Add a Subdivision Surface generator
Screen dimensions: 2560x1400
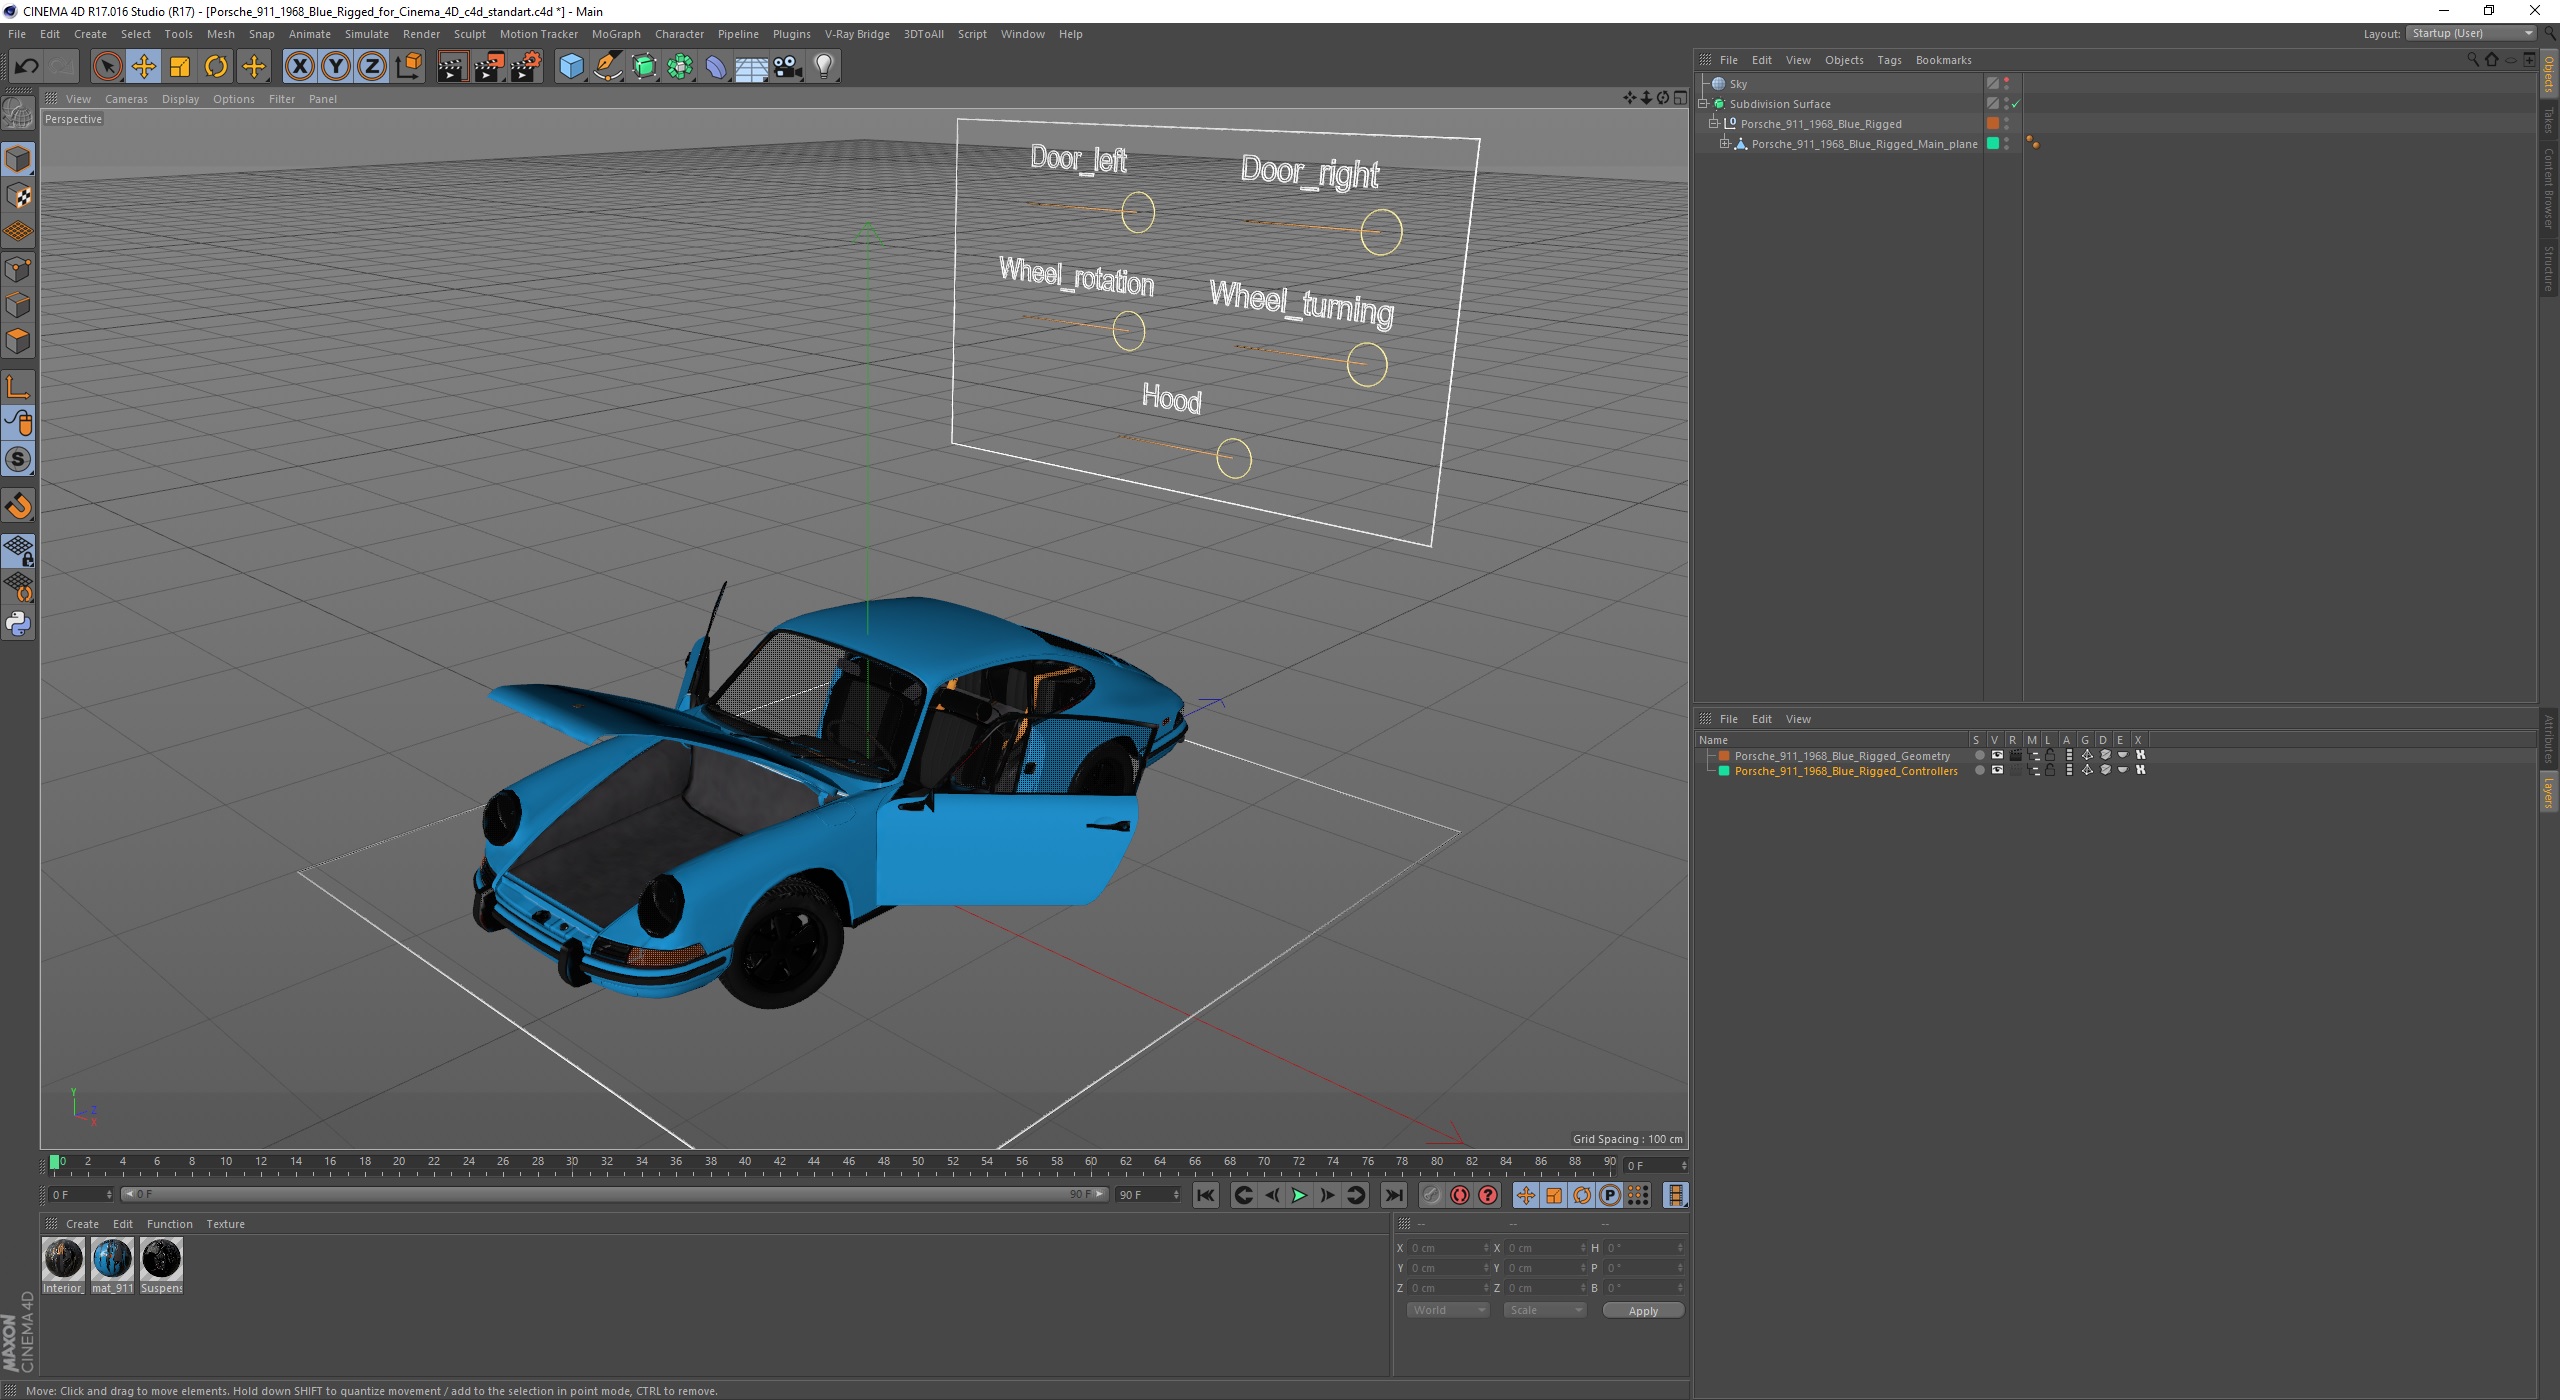pos(645,67)
